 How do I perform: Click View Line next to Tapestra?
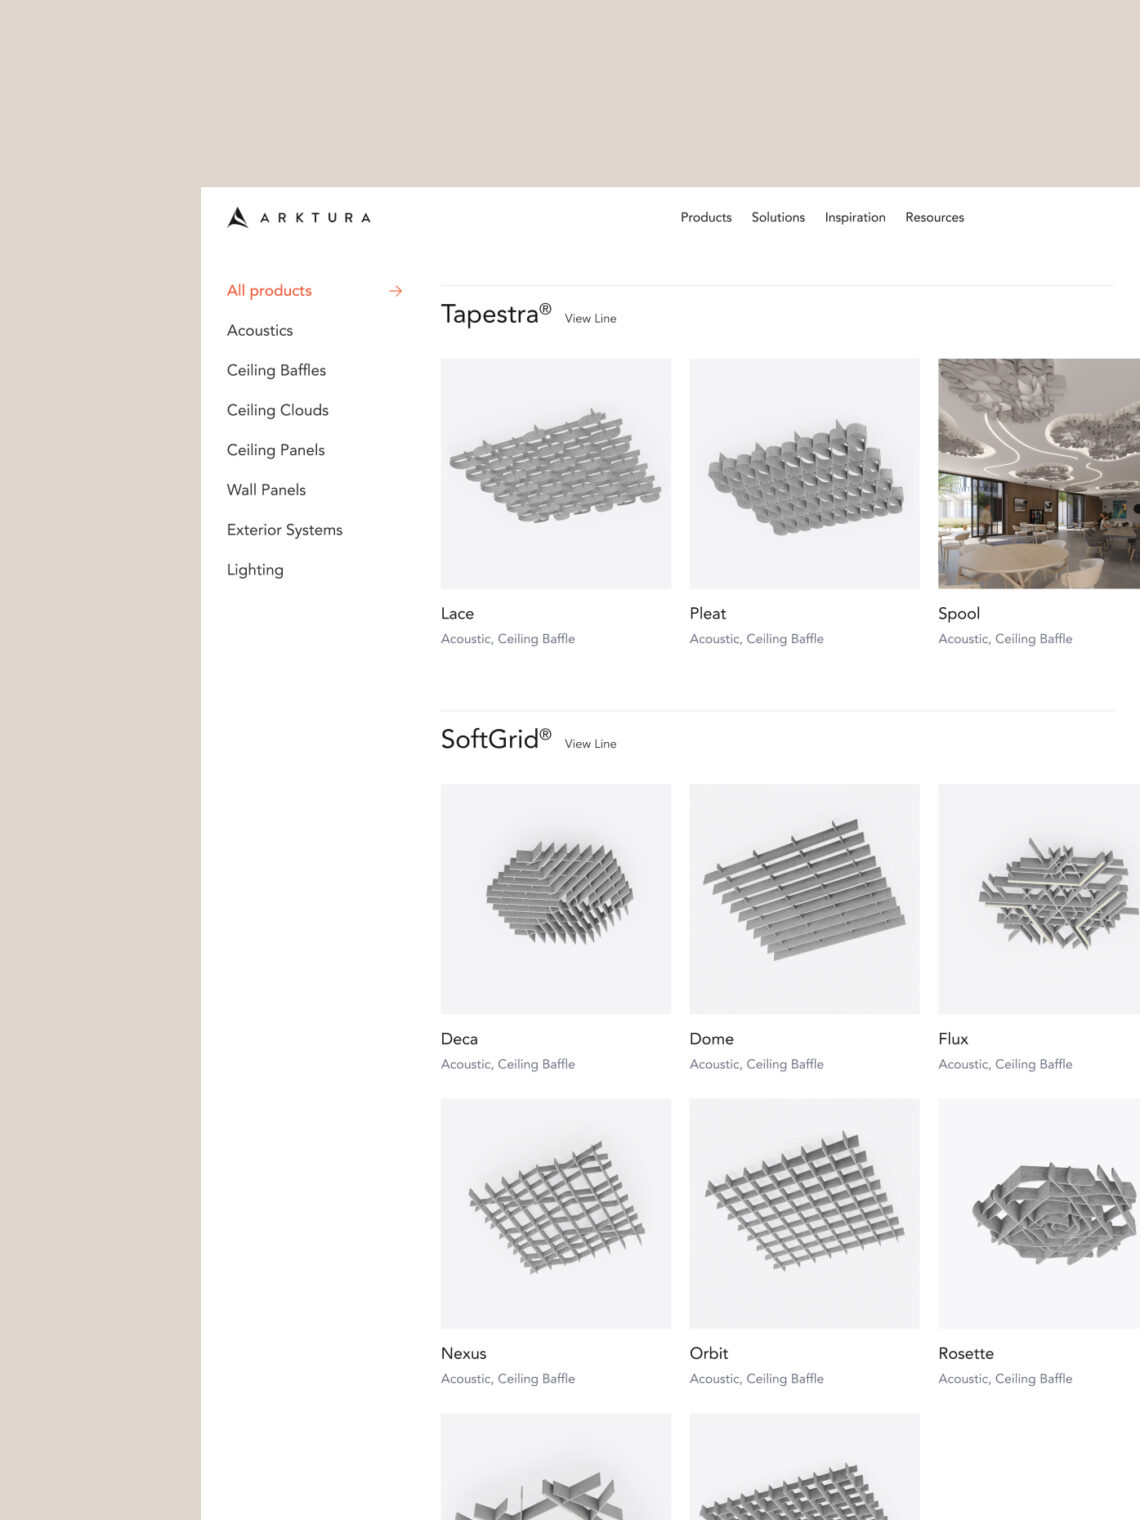(x=590, y=318)
